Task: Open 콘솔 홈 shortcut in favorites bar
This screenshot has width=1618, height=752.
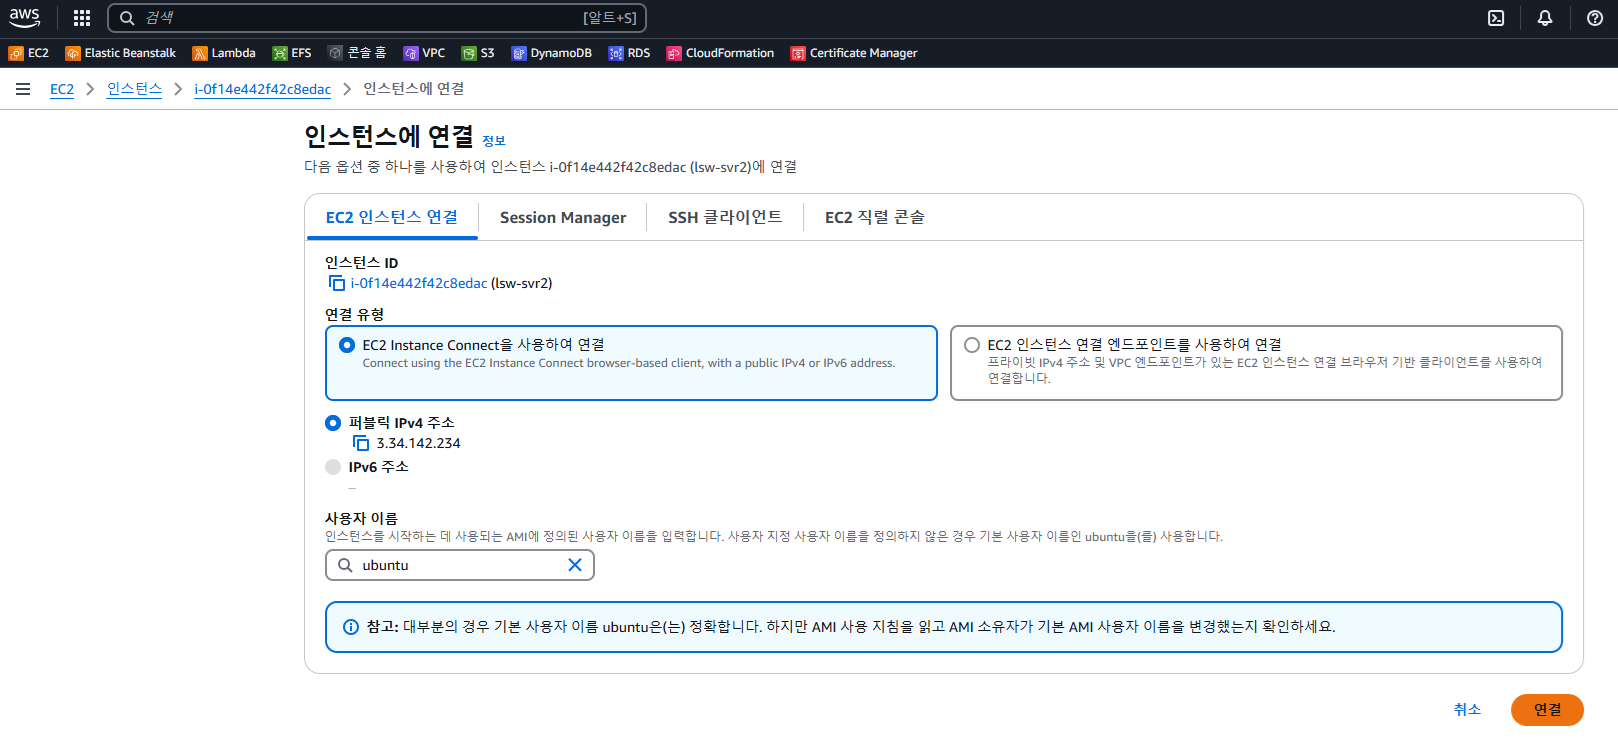Action: 357,53
